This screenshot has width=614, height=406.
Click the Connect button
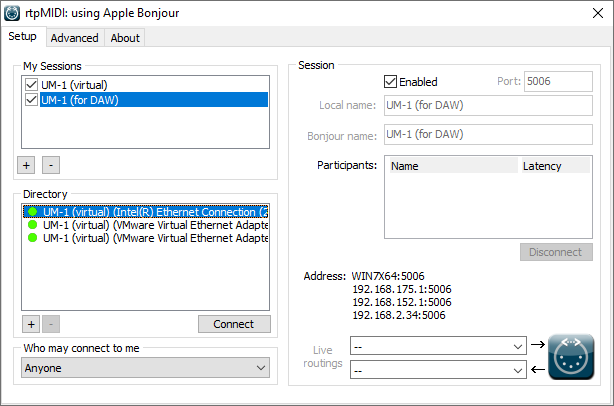pos(234,324)
